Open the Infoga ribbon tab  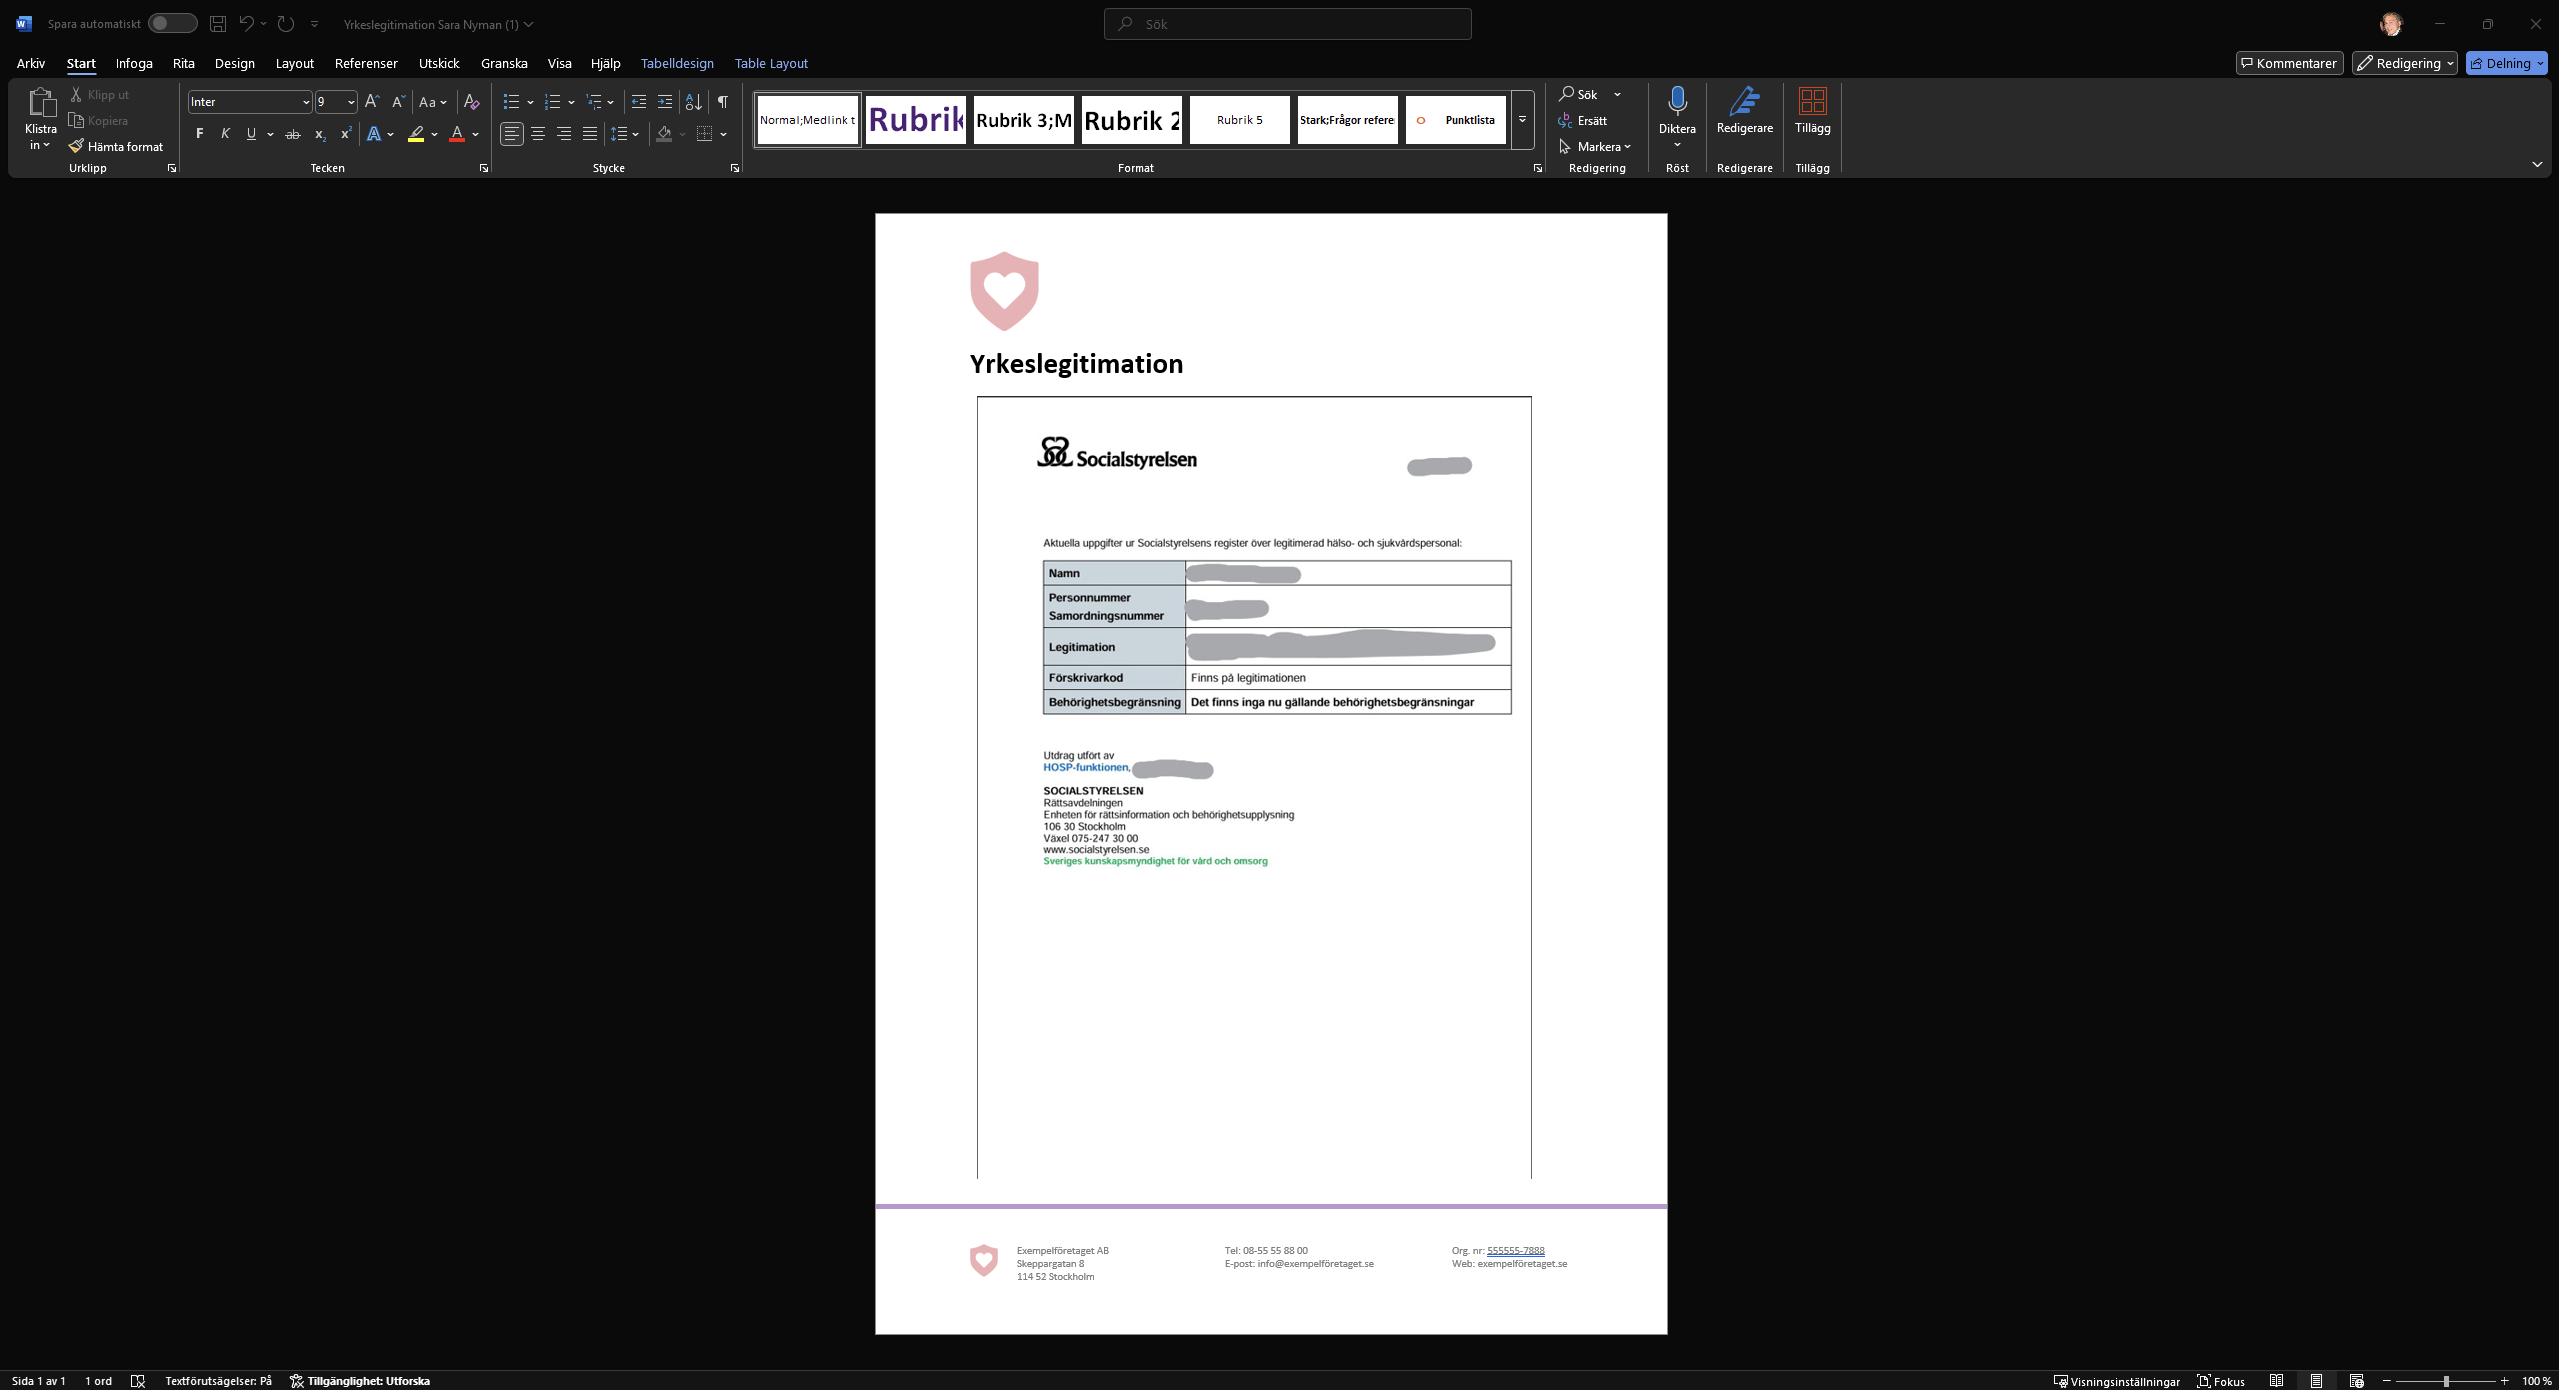(x=134, y=63)
